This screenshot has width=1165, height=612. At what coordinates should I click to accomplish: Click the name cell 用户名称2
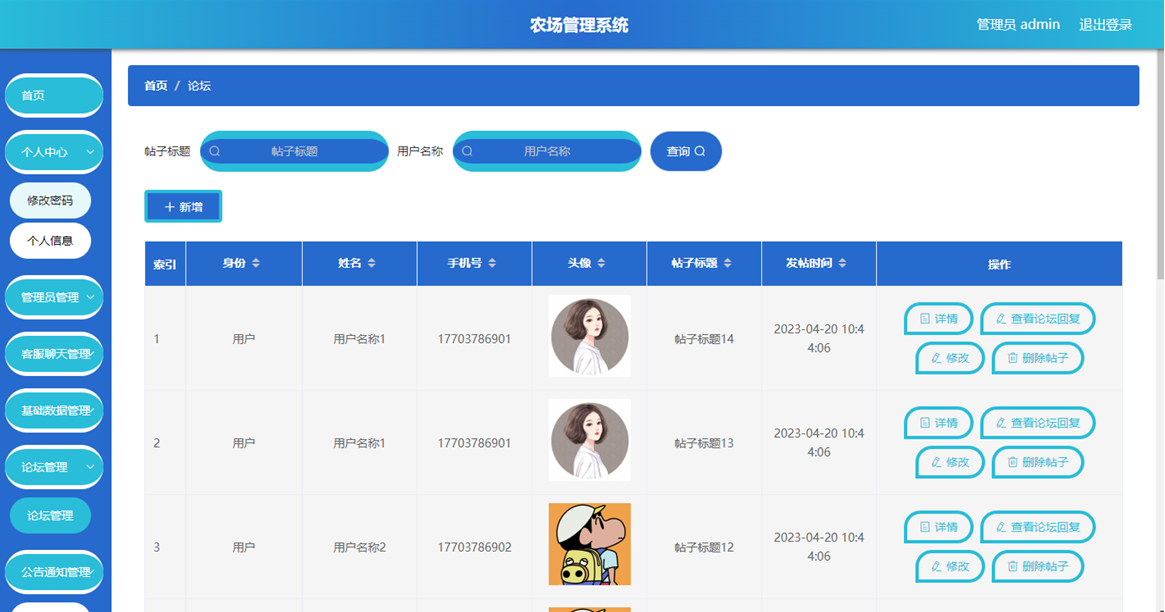[360, 547]
